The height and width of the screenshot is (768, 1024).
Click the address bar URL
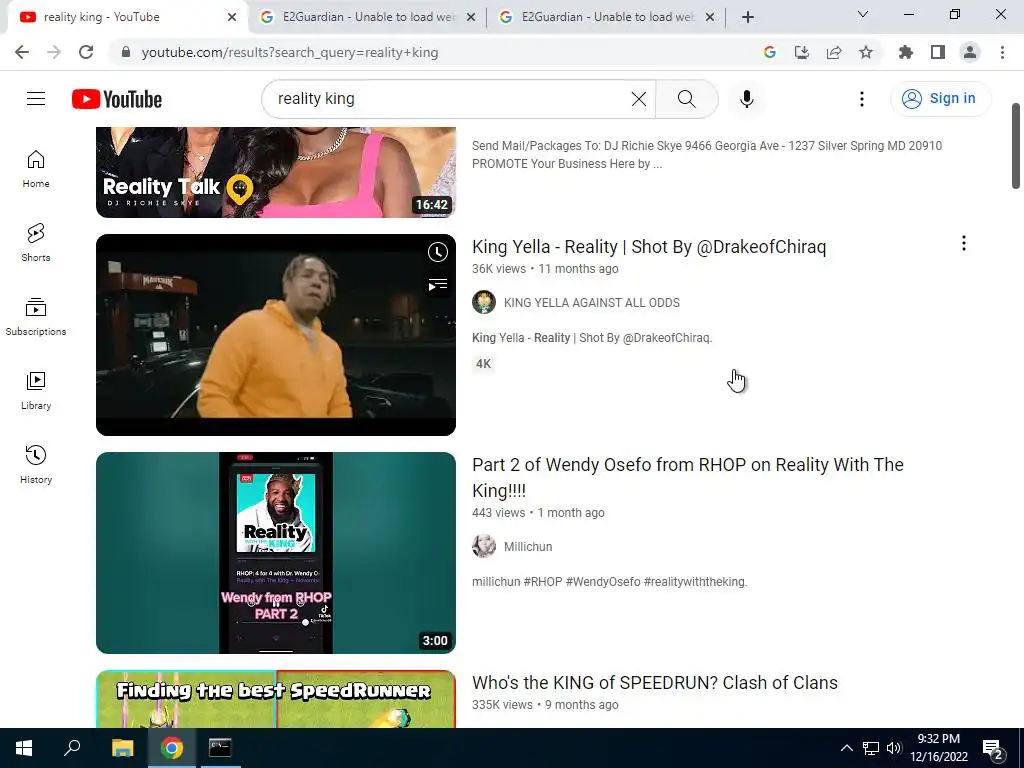(x=290, y=52)
